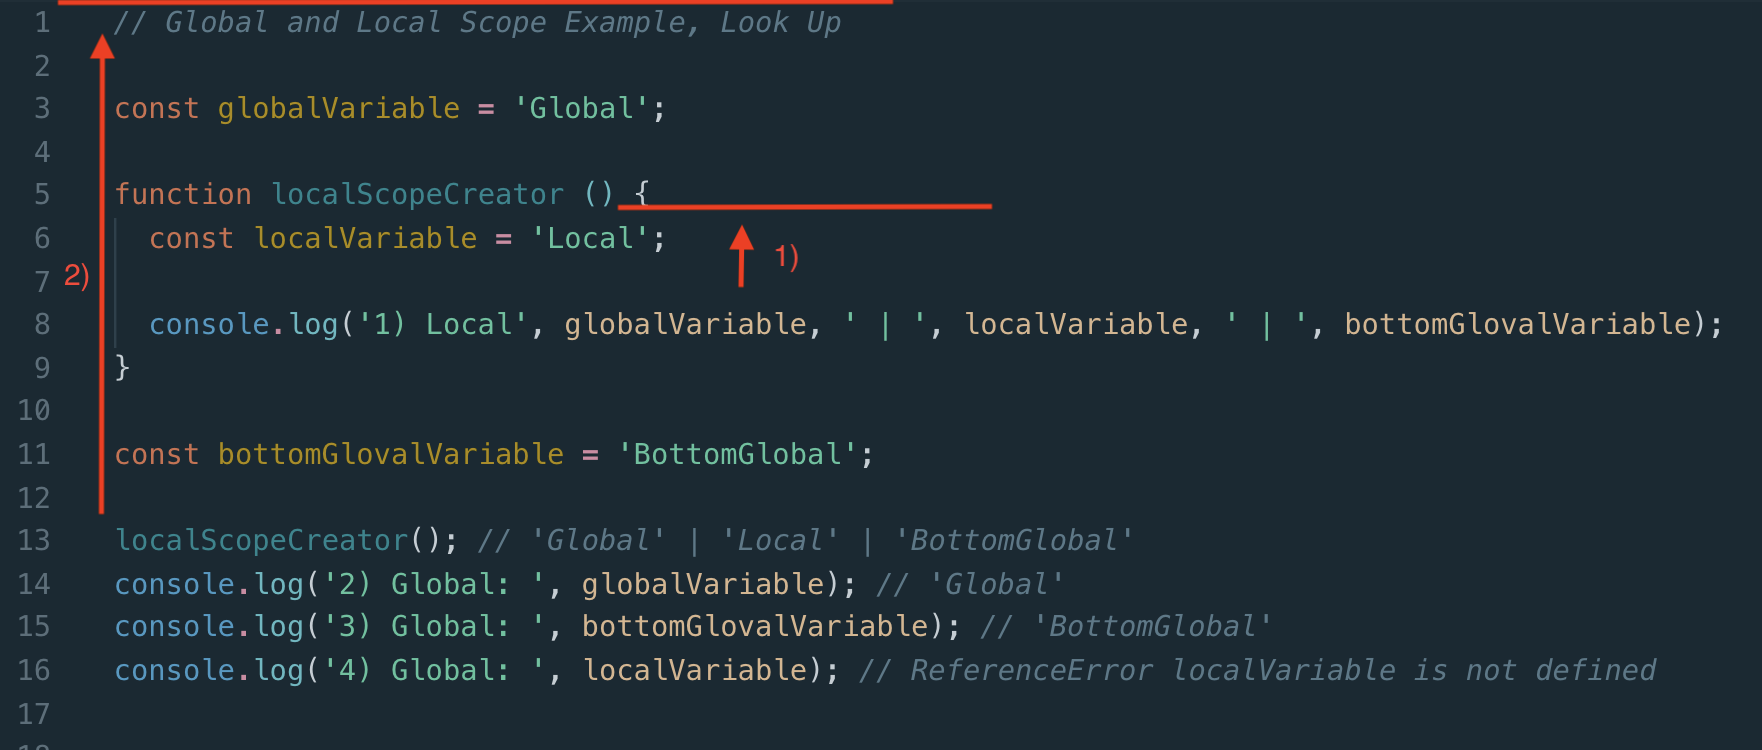Click line number 5 in gutter
The width and height of the screenshot is (1762, 750).
pyautogui.click(x=42, y=194)
